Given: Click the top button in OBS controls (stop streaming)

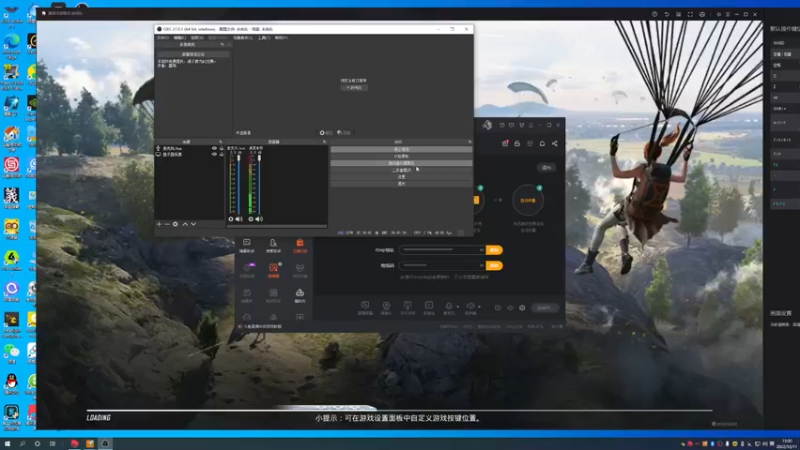Looking at the screenshot, I should click(x=401, y=149).
